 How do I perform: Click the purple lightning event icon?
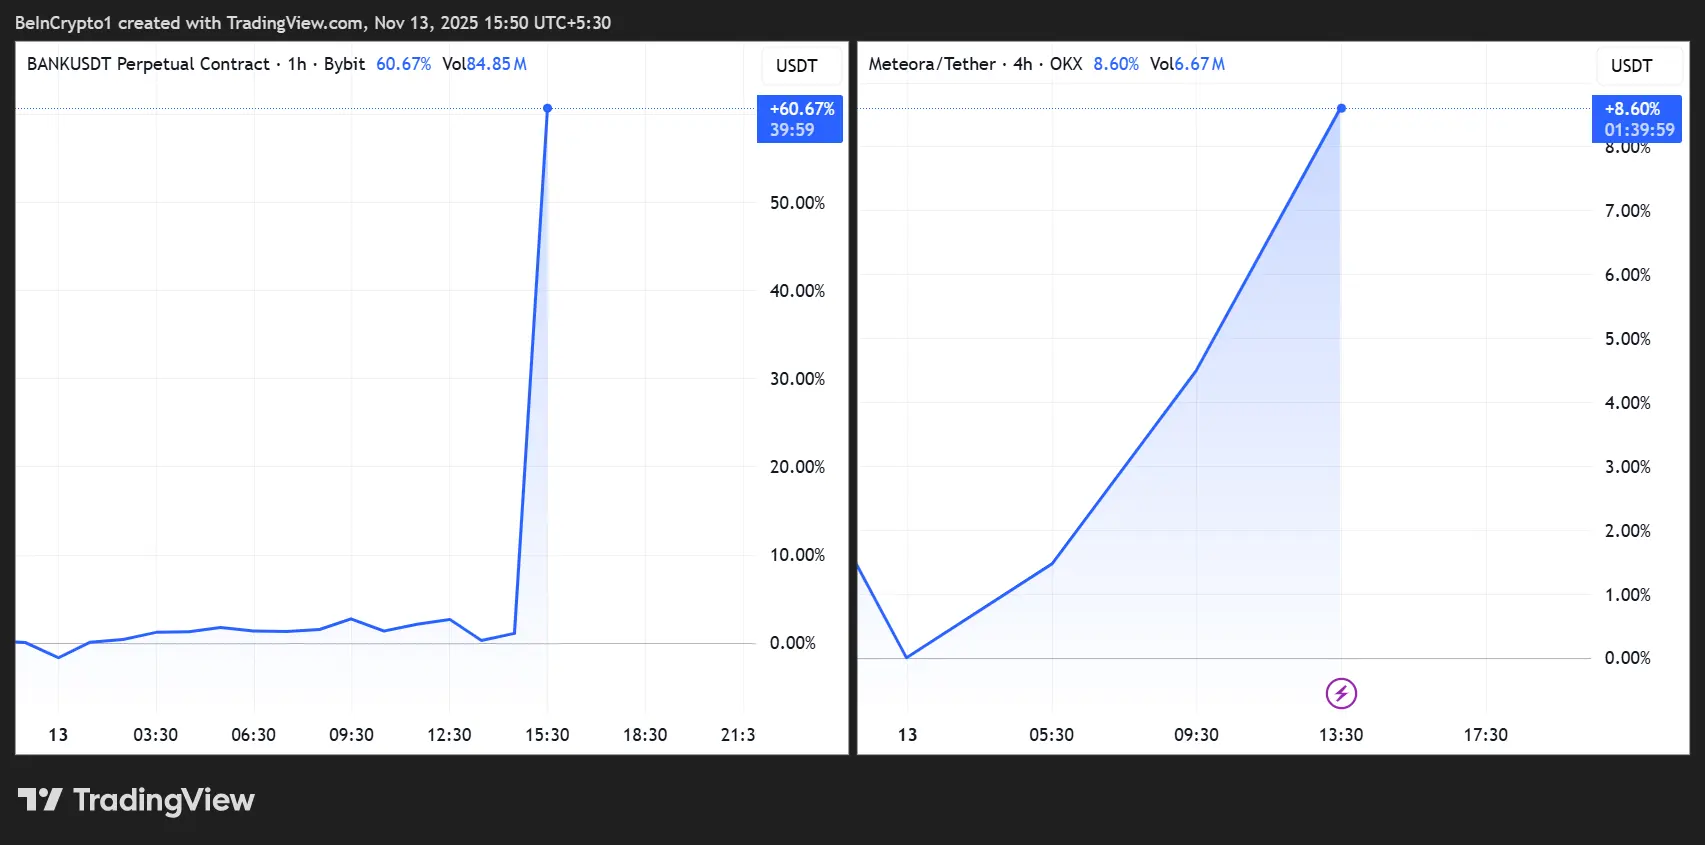click(x=1341, y=693)
